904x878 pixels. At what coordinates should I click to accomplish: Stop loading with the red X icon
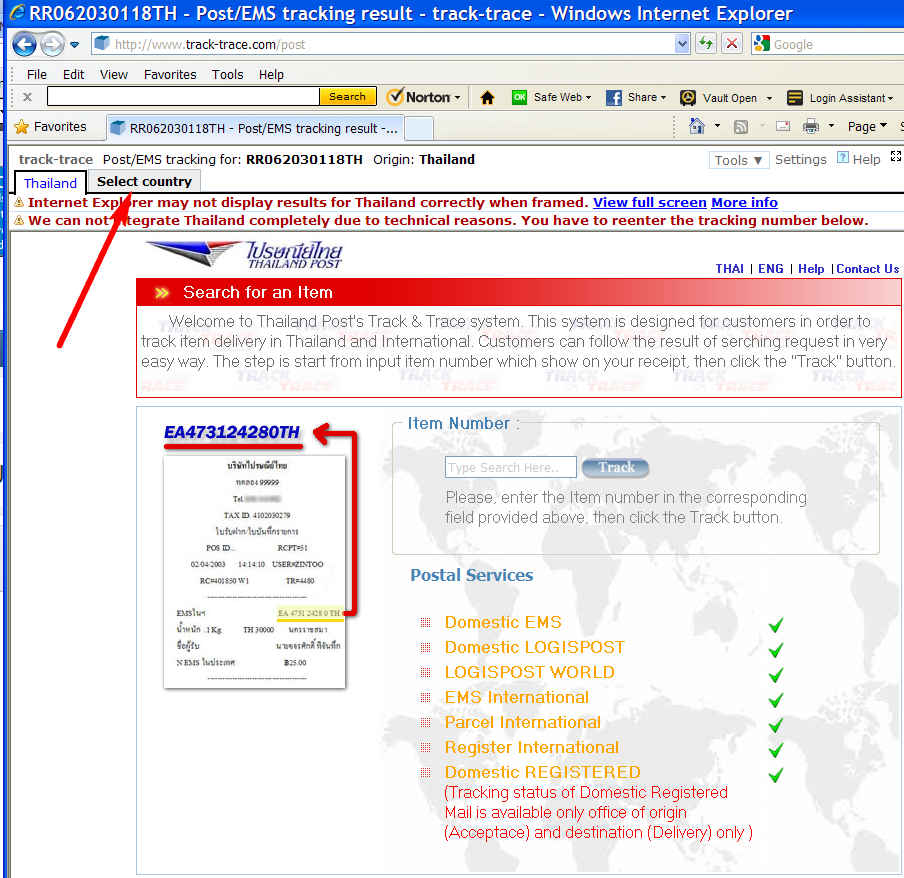tap(732, 44)
